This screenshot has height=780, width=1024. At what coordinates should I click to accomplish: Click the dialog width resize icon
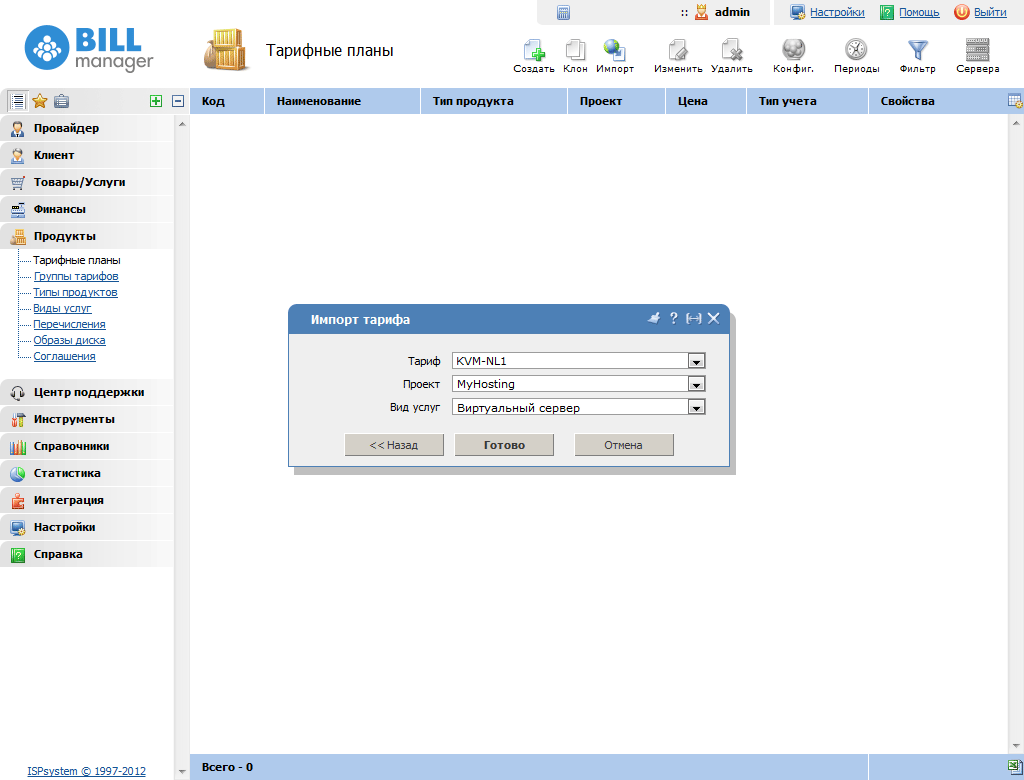pos(694,318)
